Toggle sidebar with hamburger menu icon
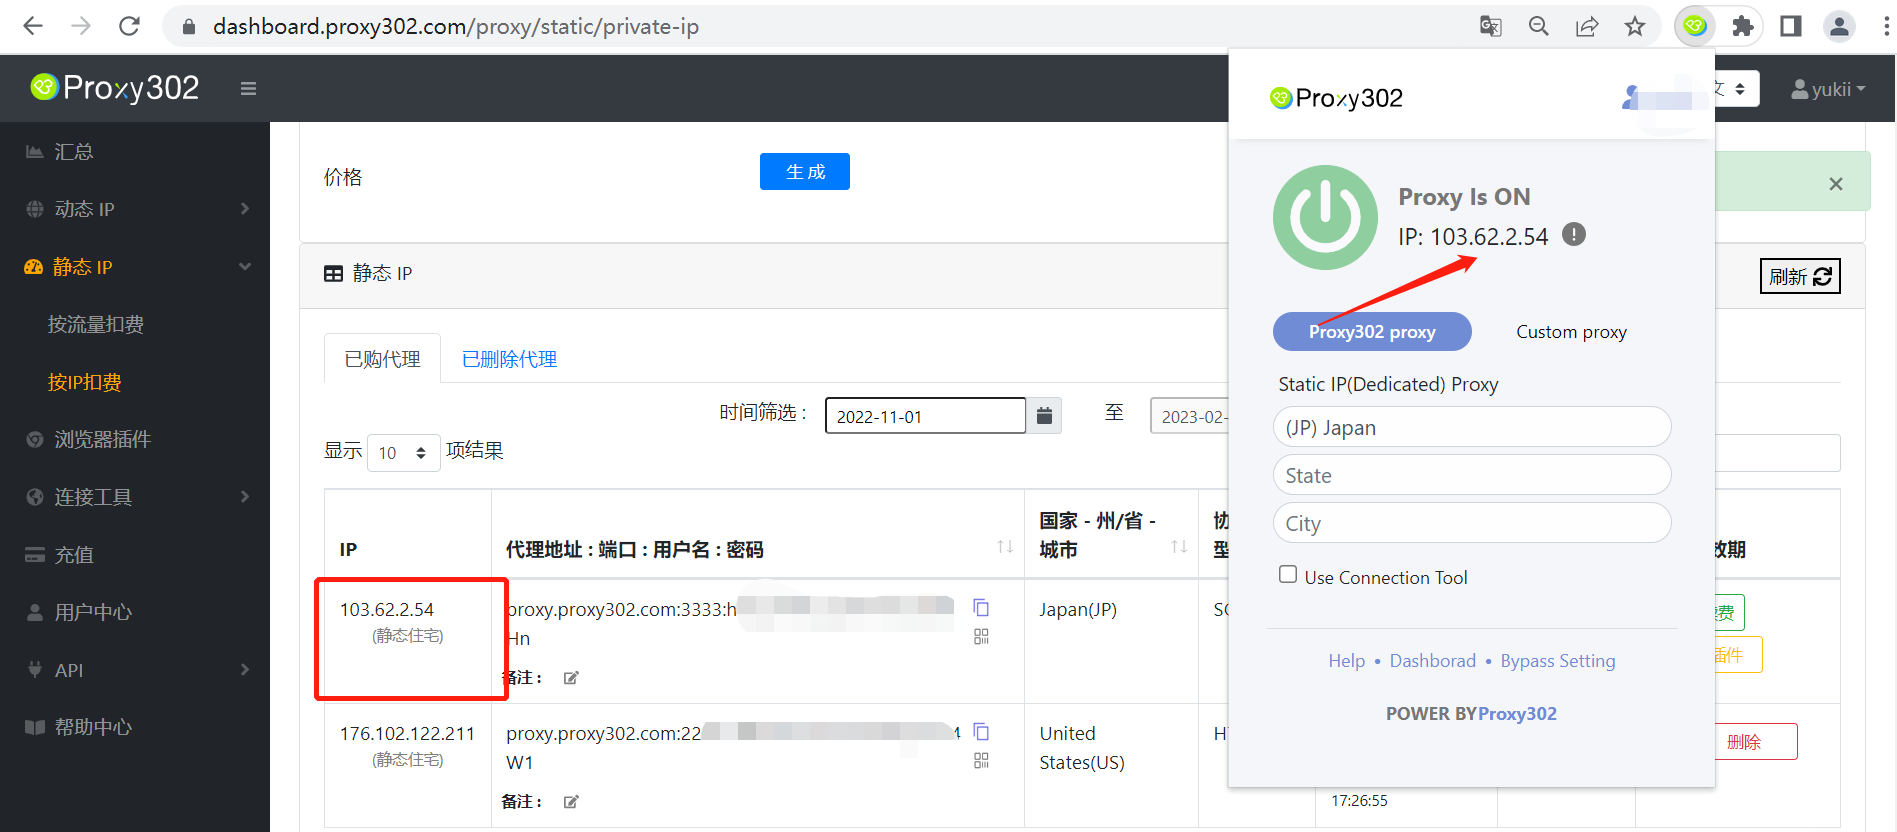Screen dimensions: 1897x832 point(248,89)
